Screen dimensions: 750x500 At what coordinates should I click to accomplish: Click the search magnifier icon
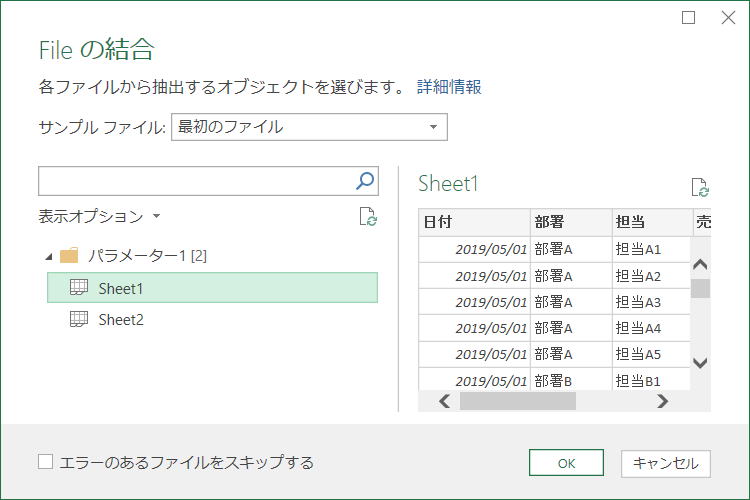[x=365, y=181]
